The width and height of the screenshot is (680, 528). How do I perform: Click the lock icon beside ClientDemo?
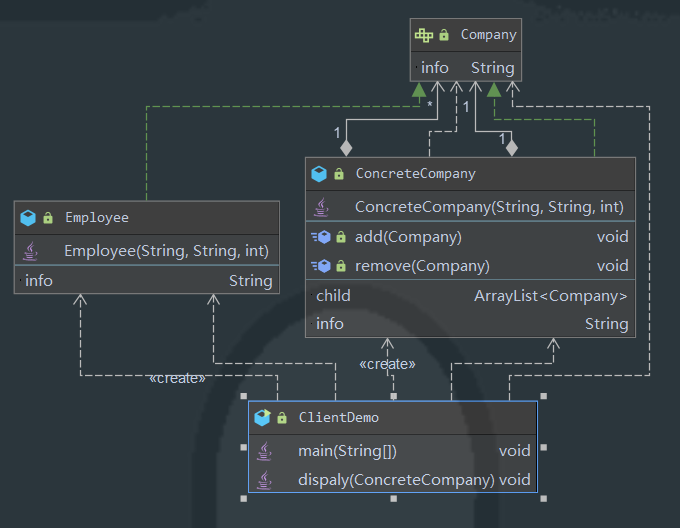click(282, 418)
